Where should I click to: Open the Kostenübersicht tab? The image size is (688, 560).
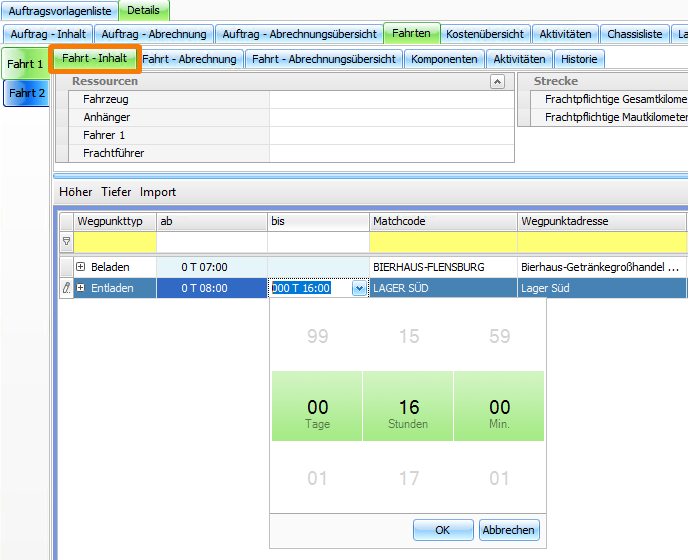click(484, 33)
